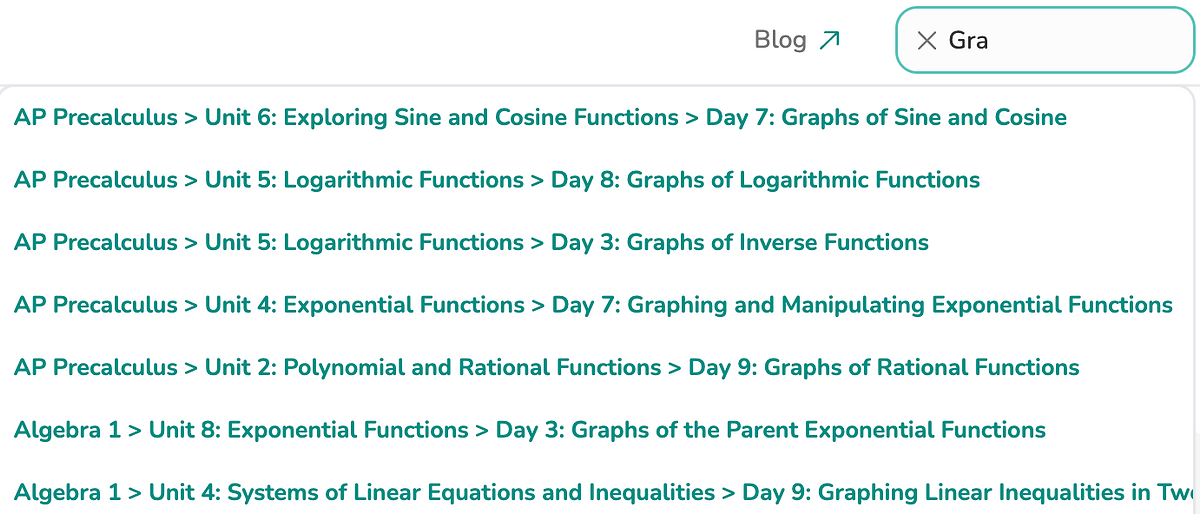This screenshot has height=514, width=1200.
Task: Open Day 7: Graphs of Sine and Cosine
Action: [886, 118]
